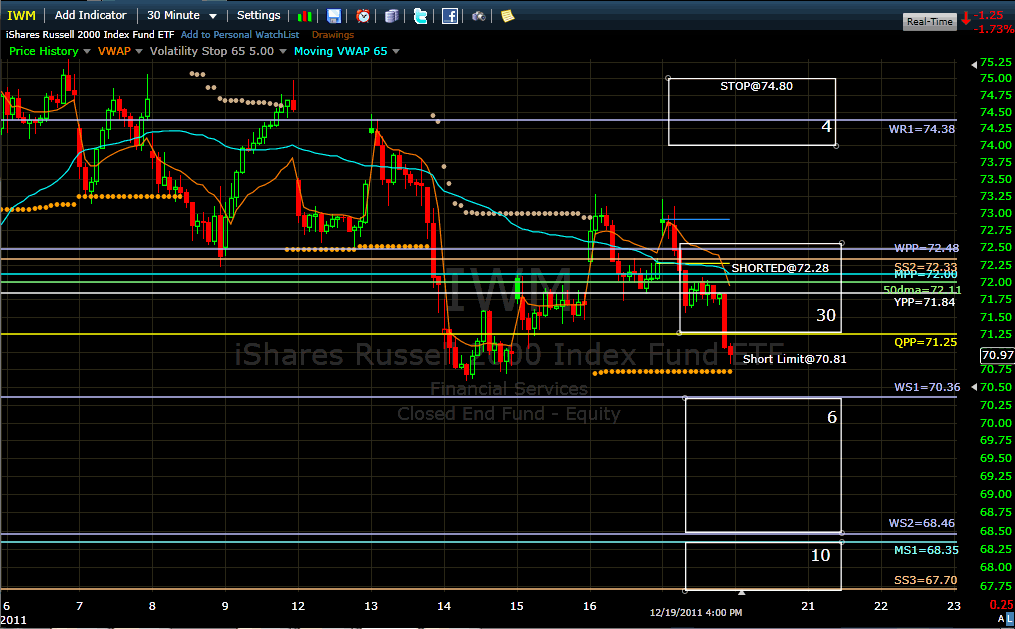Click the SS3=67.70 support label
Image resolution: width=1015 pixels, height=629 pixels.
click(x=926, y=581)
